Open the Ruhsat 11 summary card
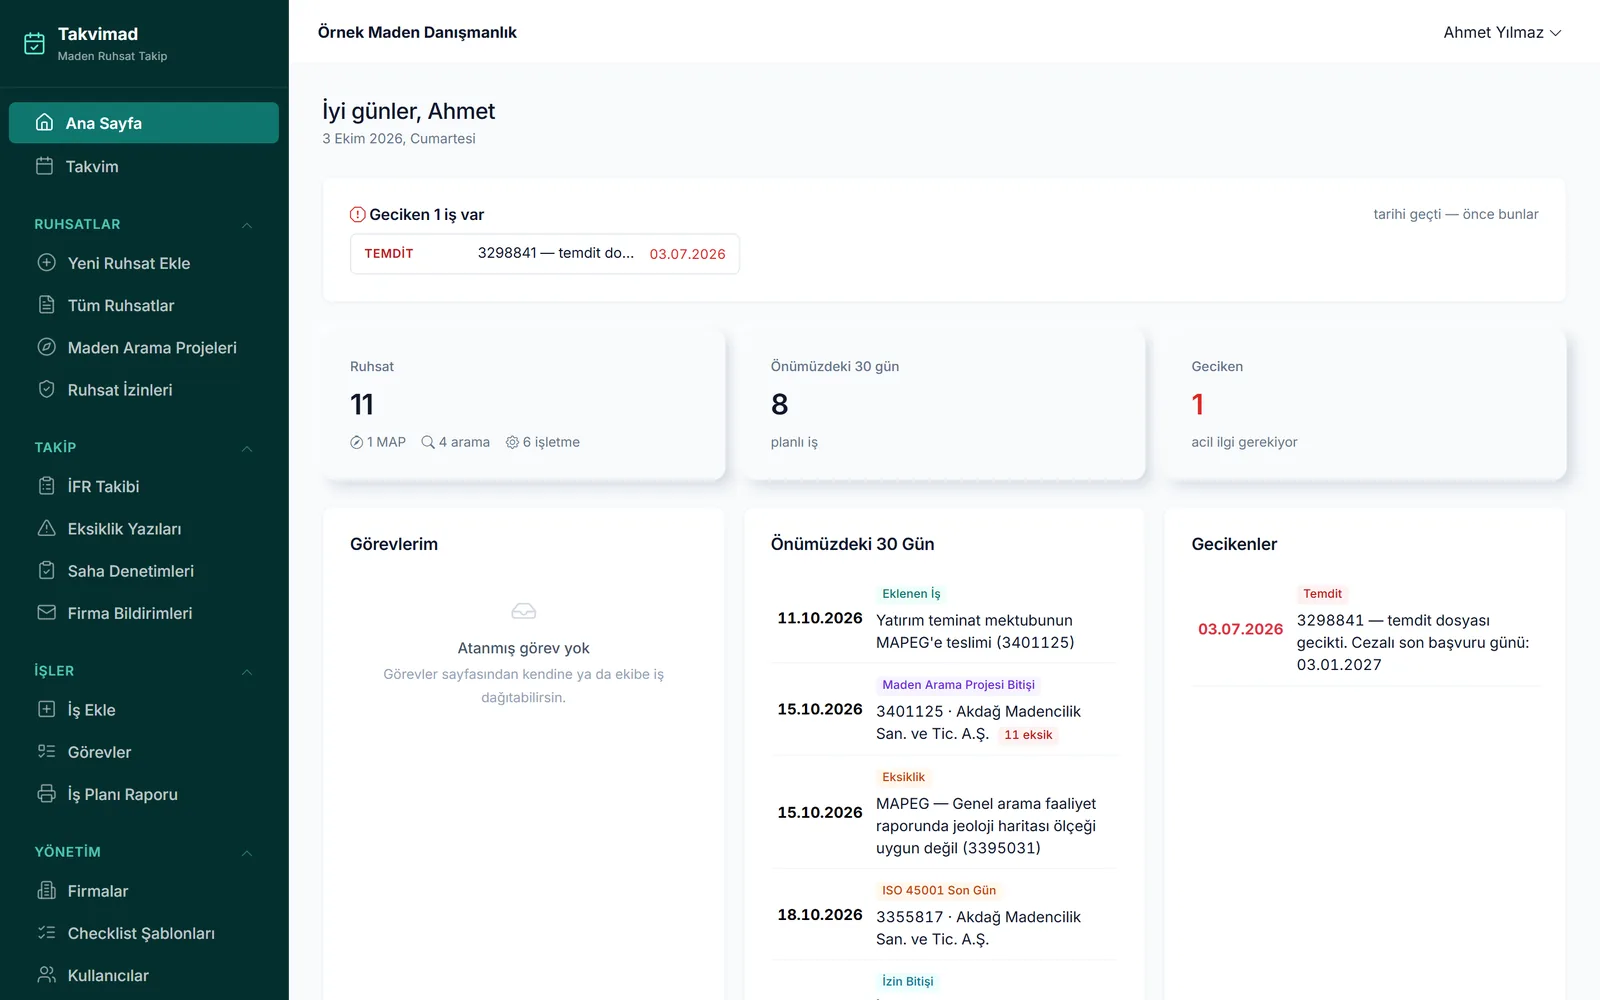The width and height of the screenshot is (1600, 1000). click(x=524, y=404)
